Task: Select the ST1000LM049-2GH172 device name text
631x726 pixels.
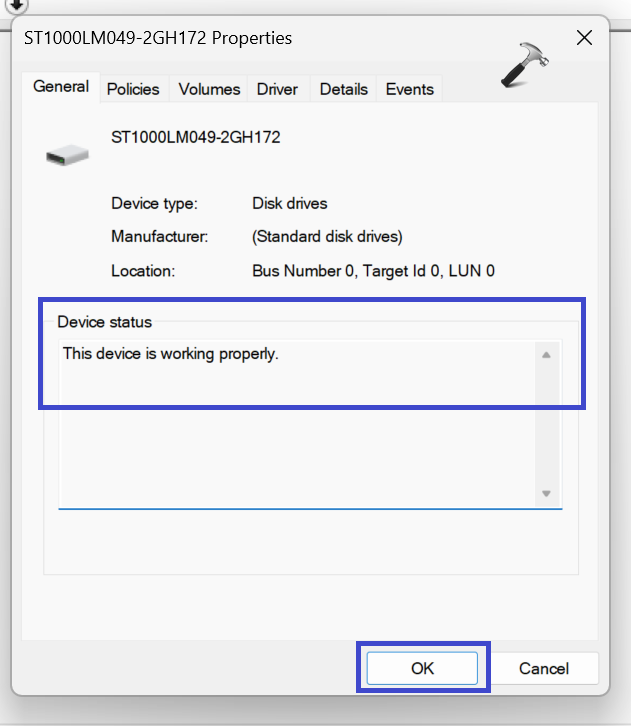Action: pos(195,137)
